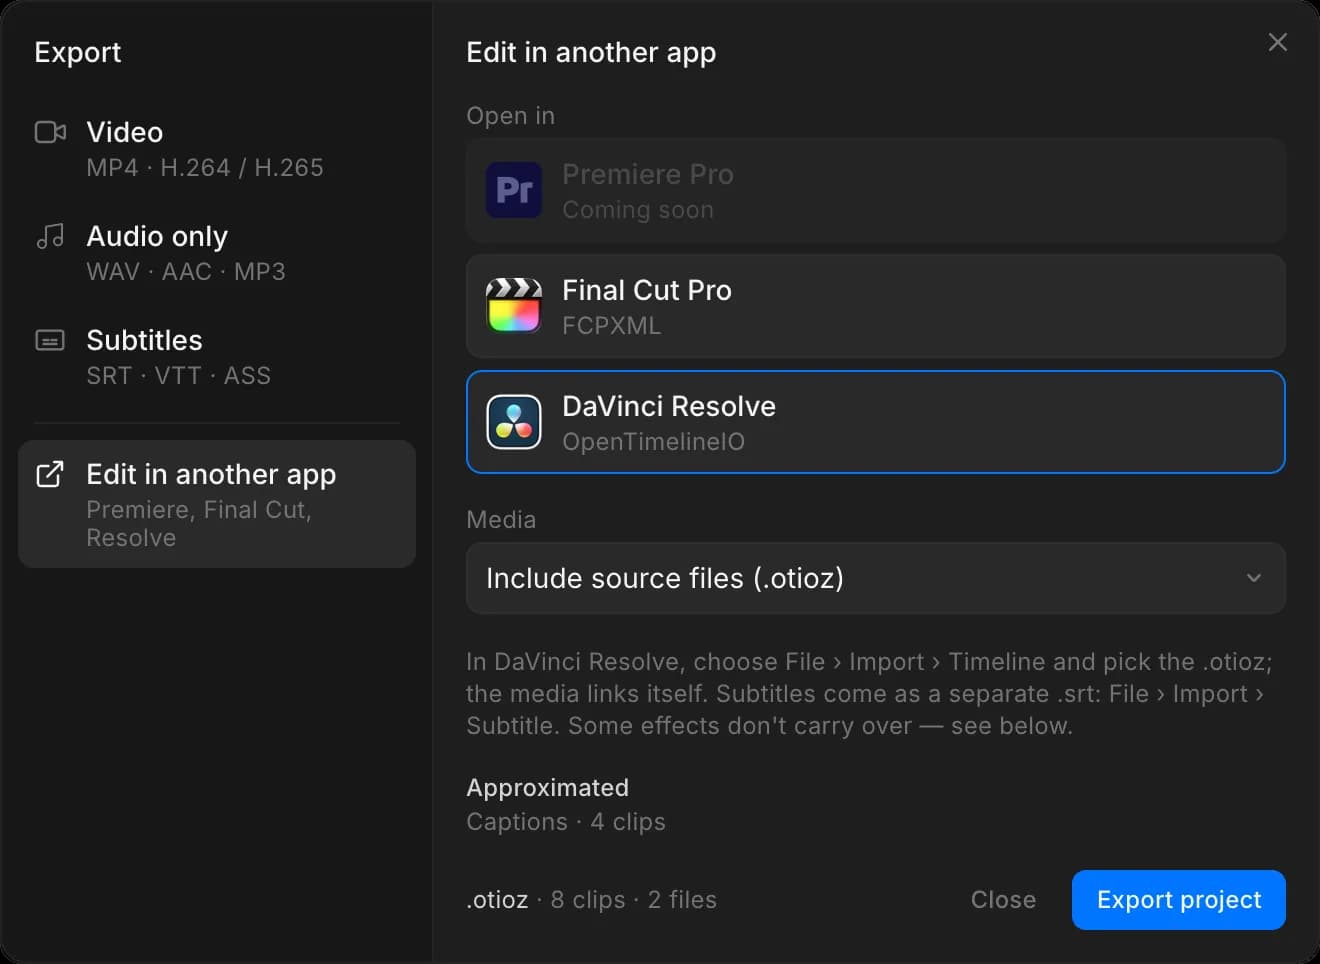
Task: Choose Final Cut Pro as target app
Action: coord(876,306)
